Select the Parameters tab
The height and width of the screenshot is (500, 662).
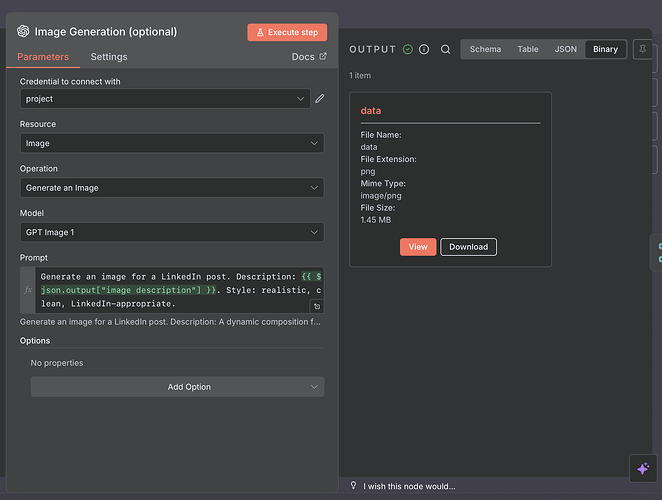pyautogui.click(x=43, y=57)
